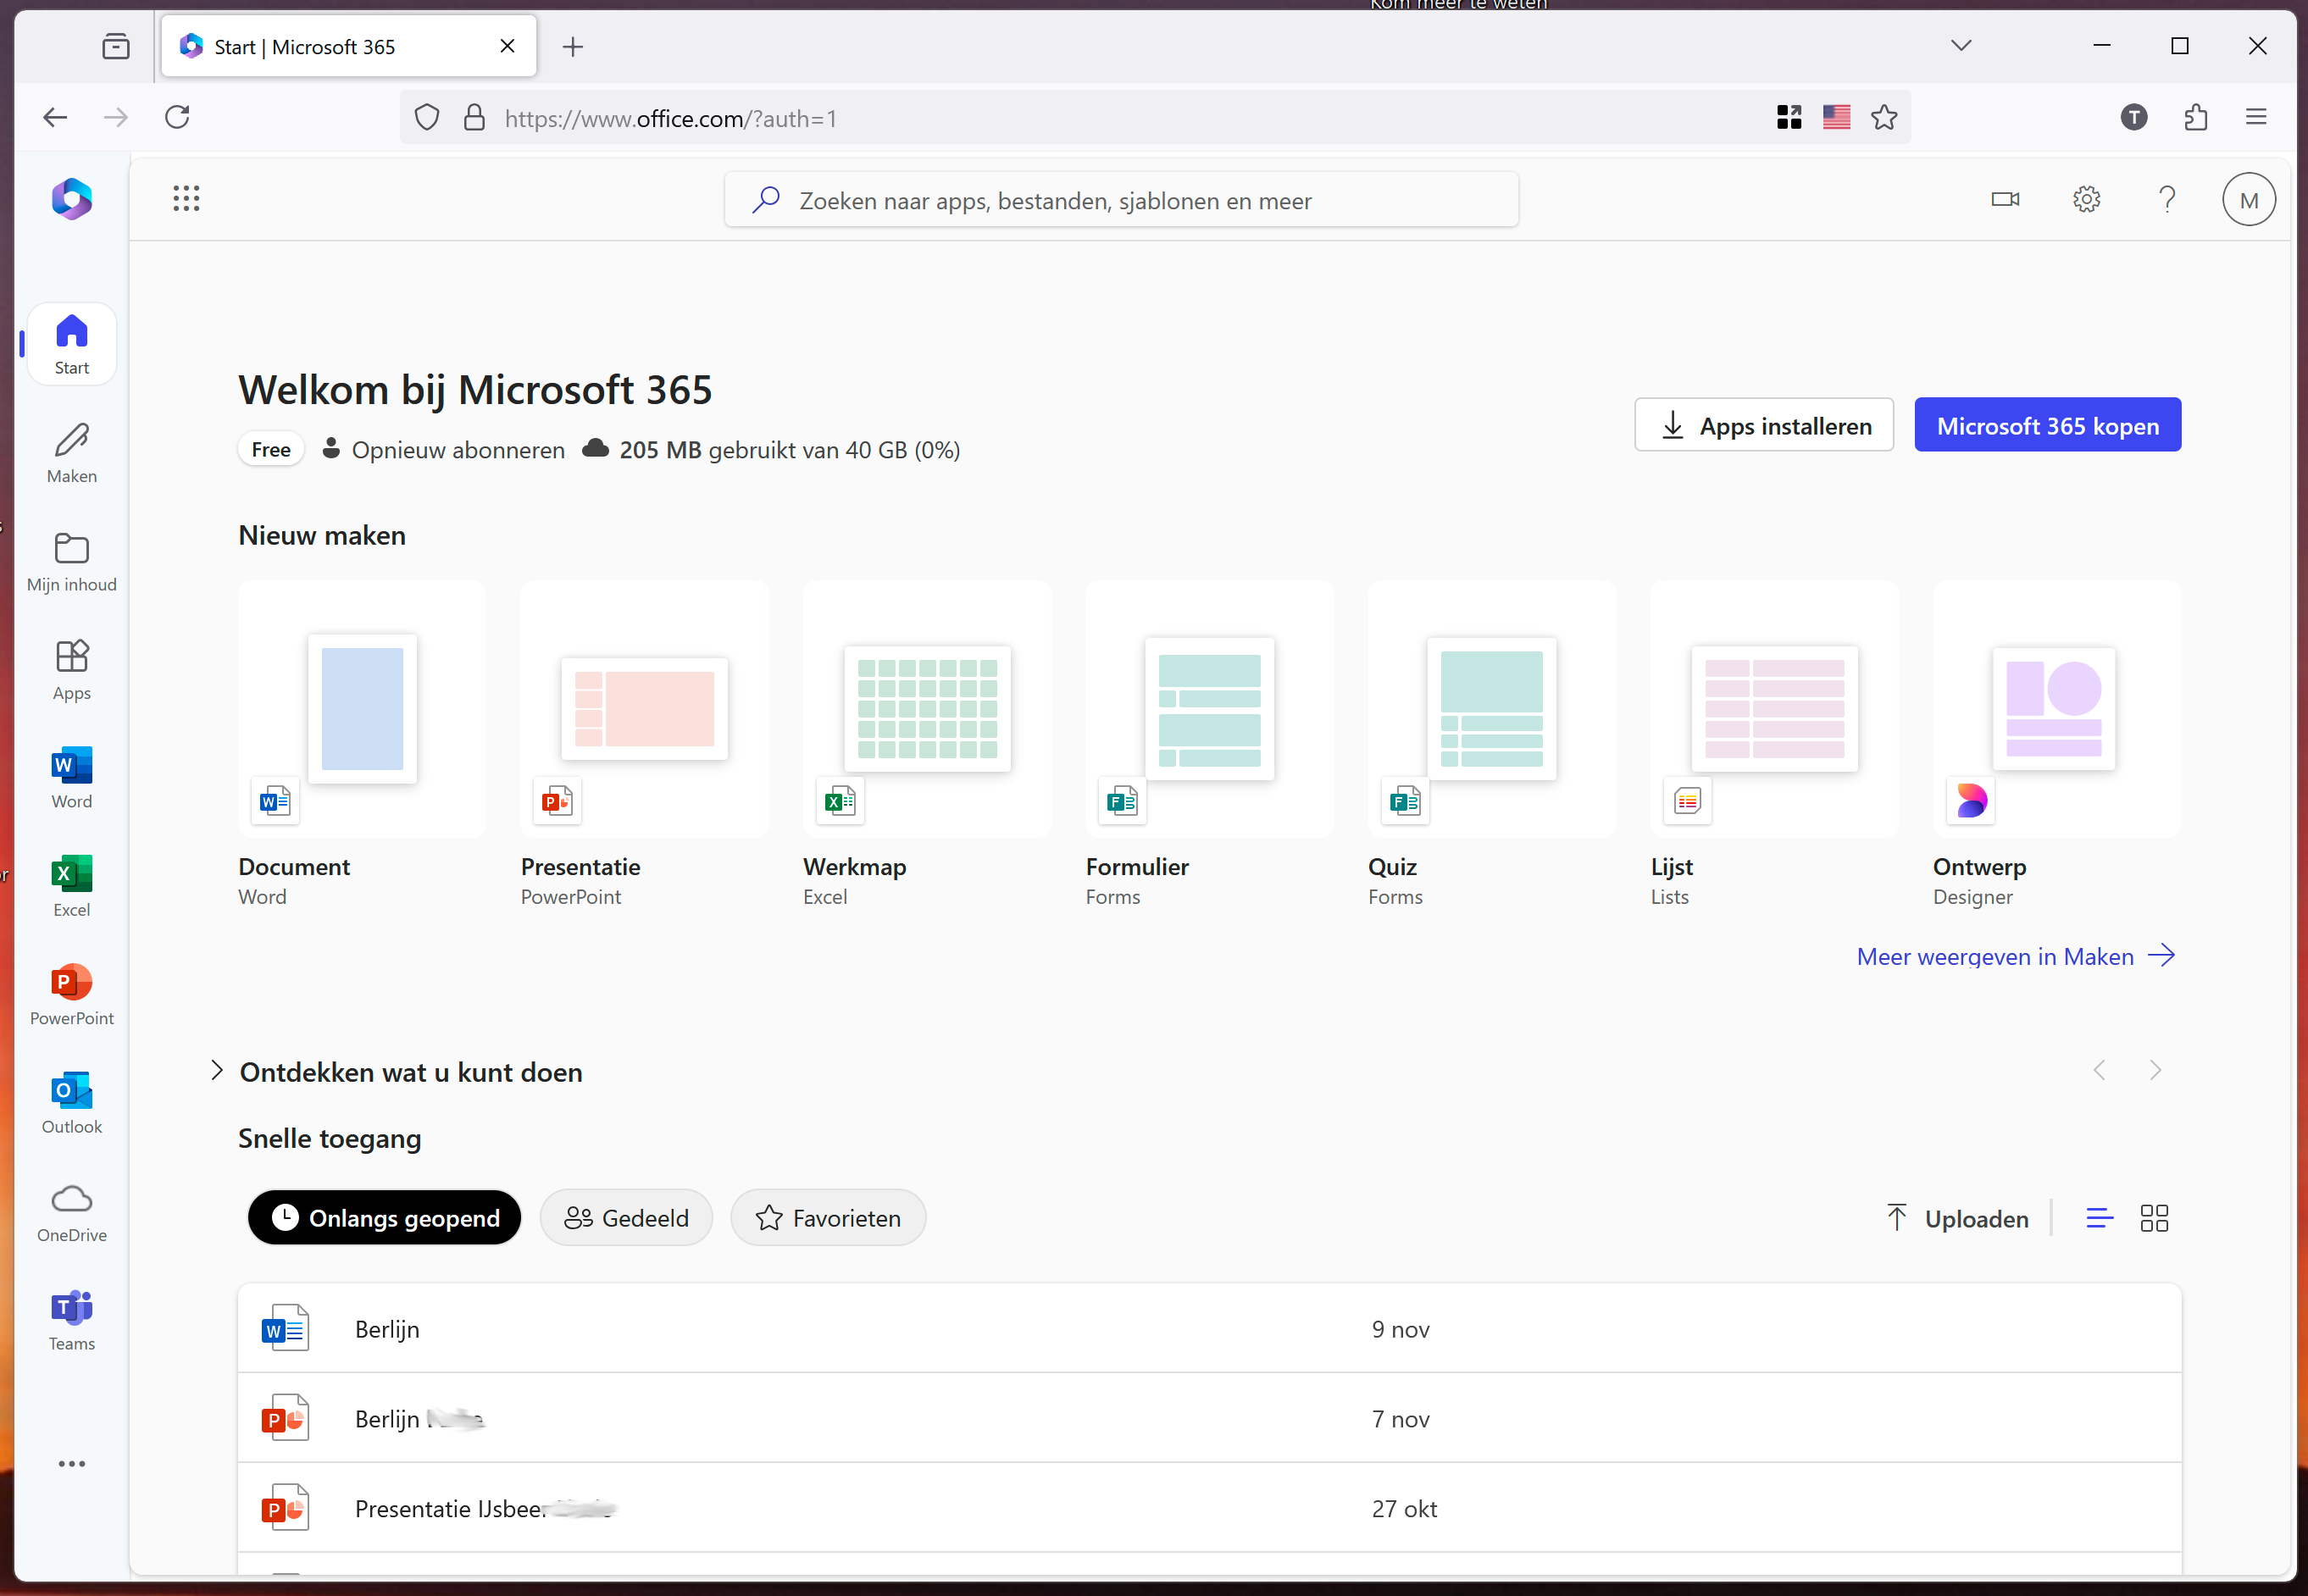This screenshot has height=1596, width=2308.
Task: Click the settings gear icon
Action: coord(2086,199)
